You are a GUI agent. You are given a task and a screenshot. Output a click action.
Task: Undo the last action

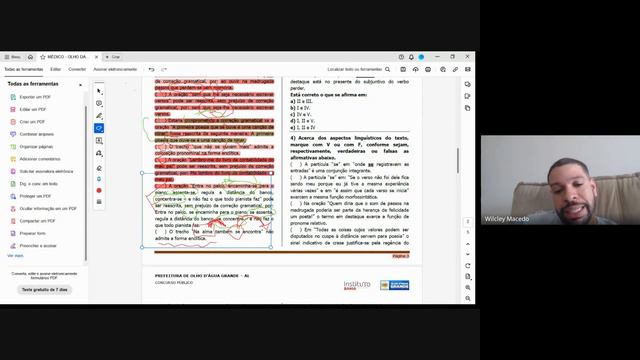click(151, 69)
